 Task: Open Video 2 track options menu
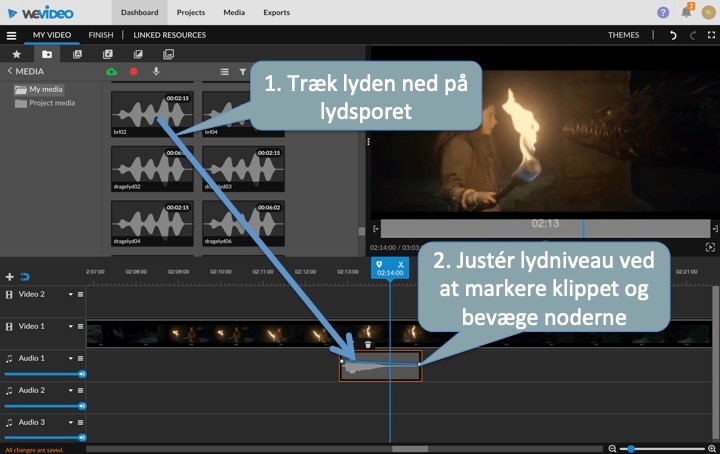(x=80, y=294)
